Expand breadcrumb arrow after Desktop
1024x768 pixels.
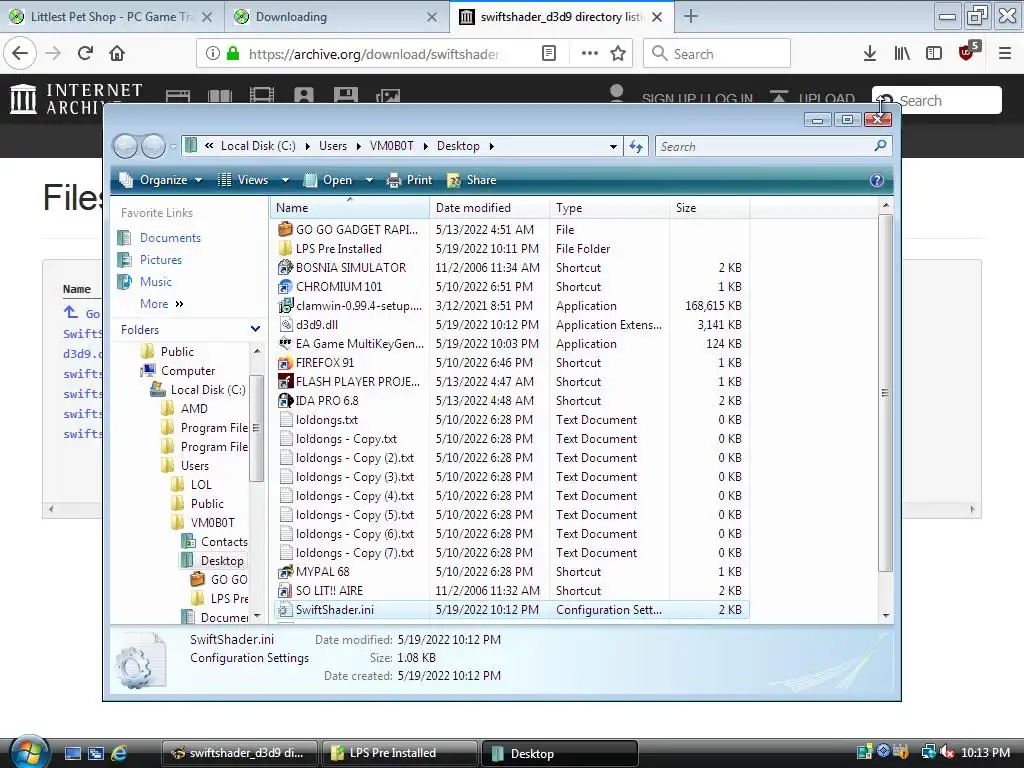pyautogui.click(x=491, y=146)
